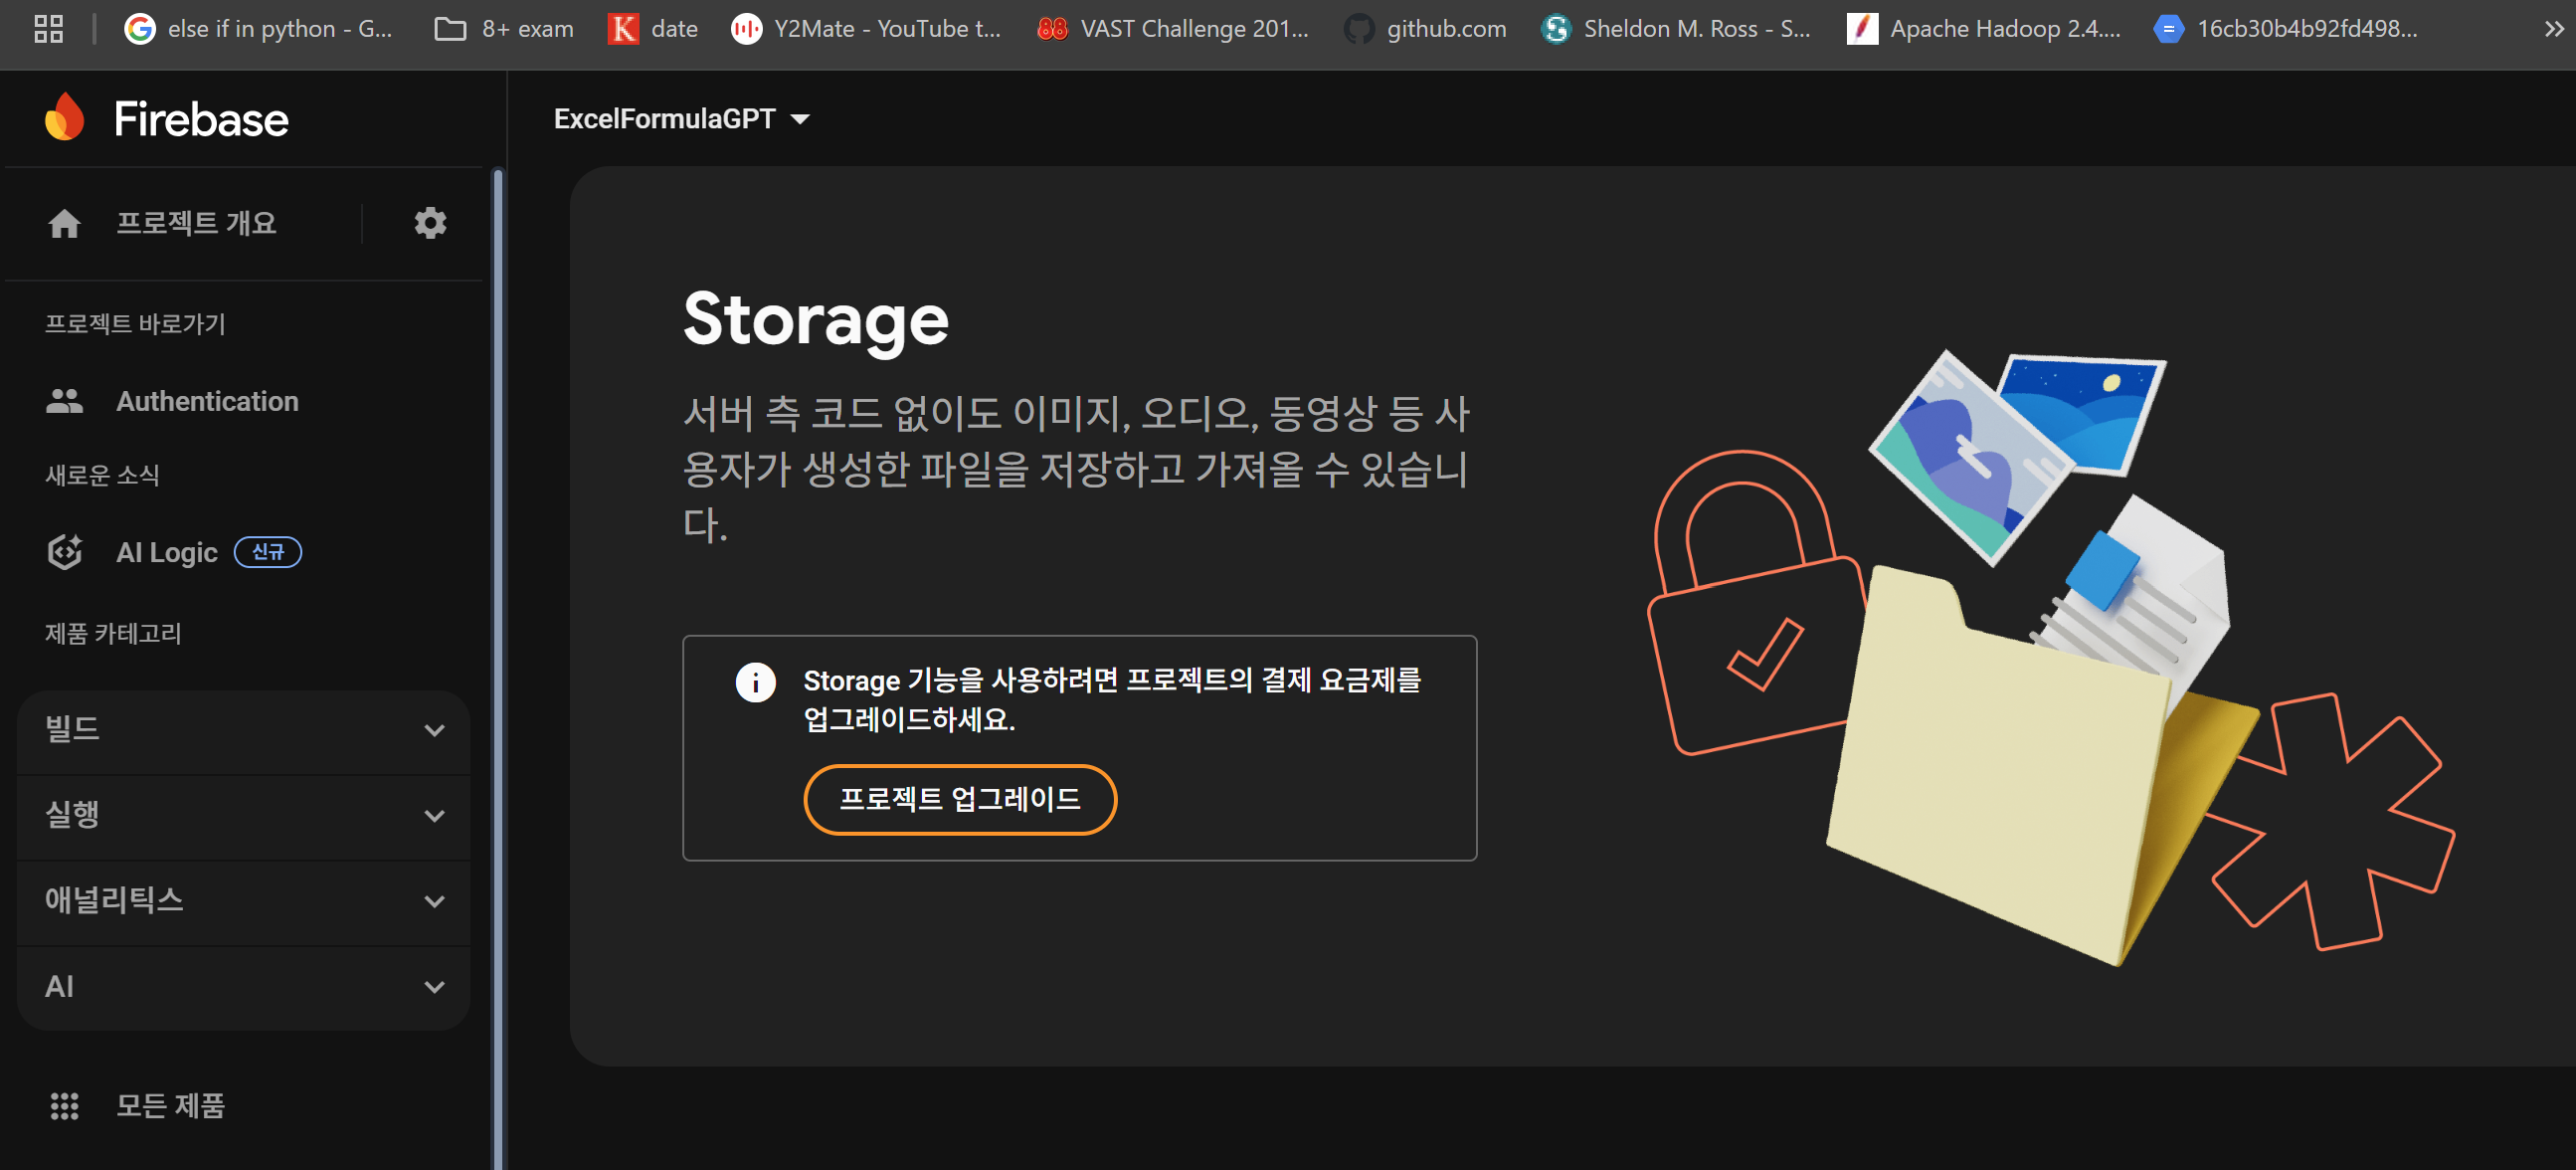The width and height of the screenshot is (2576, 1170).
Task: Click the '서버 측 코드 없이도' description text
Action: coord(1077,469)
